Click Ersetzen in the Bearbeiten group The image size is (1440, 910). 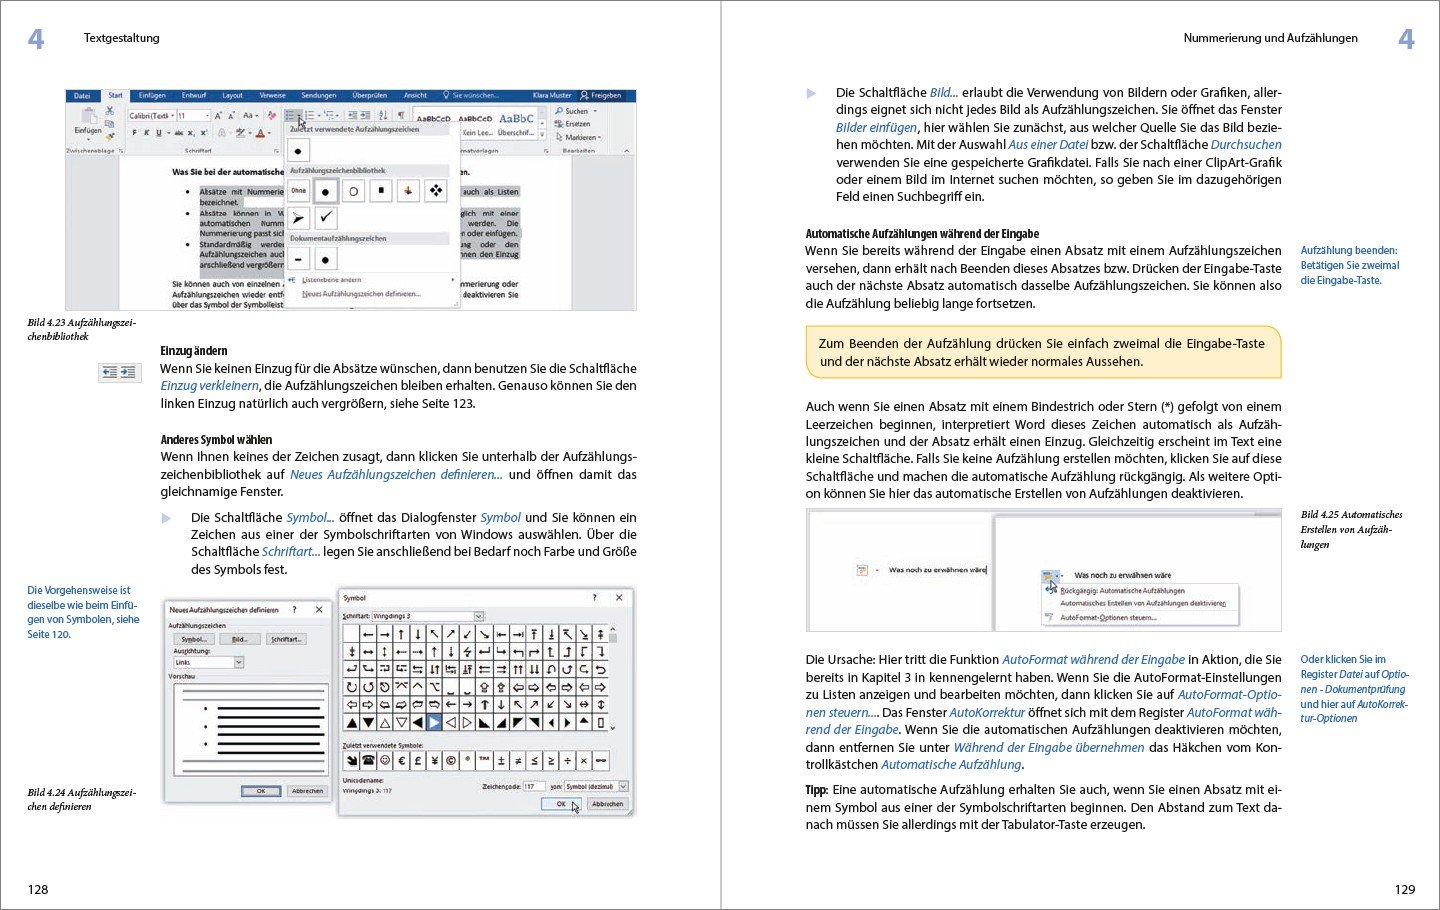click(573, 124)
